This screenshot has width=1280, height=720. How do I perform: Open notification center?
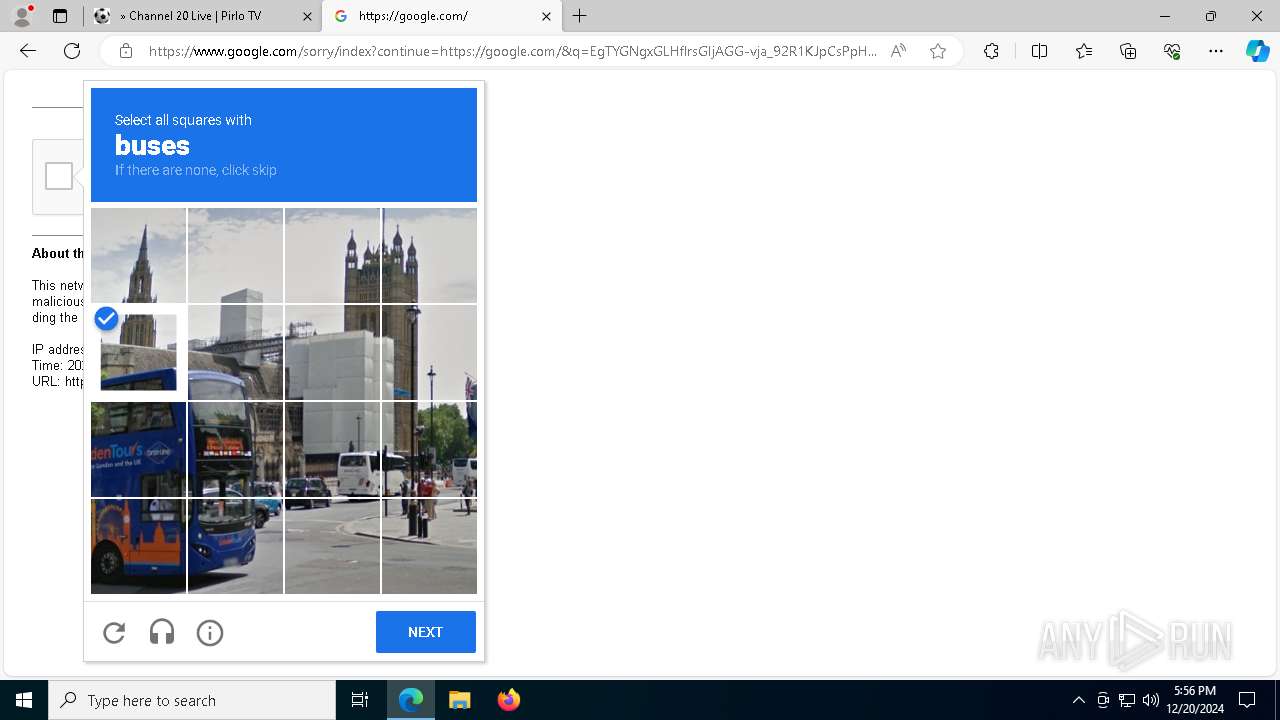(x=1247, y=700)
